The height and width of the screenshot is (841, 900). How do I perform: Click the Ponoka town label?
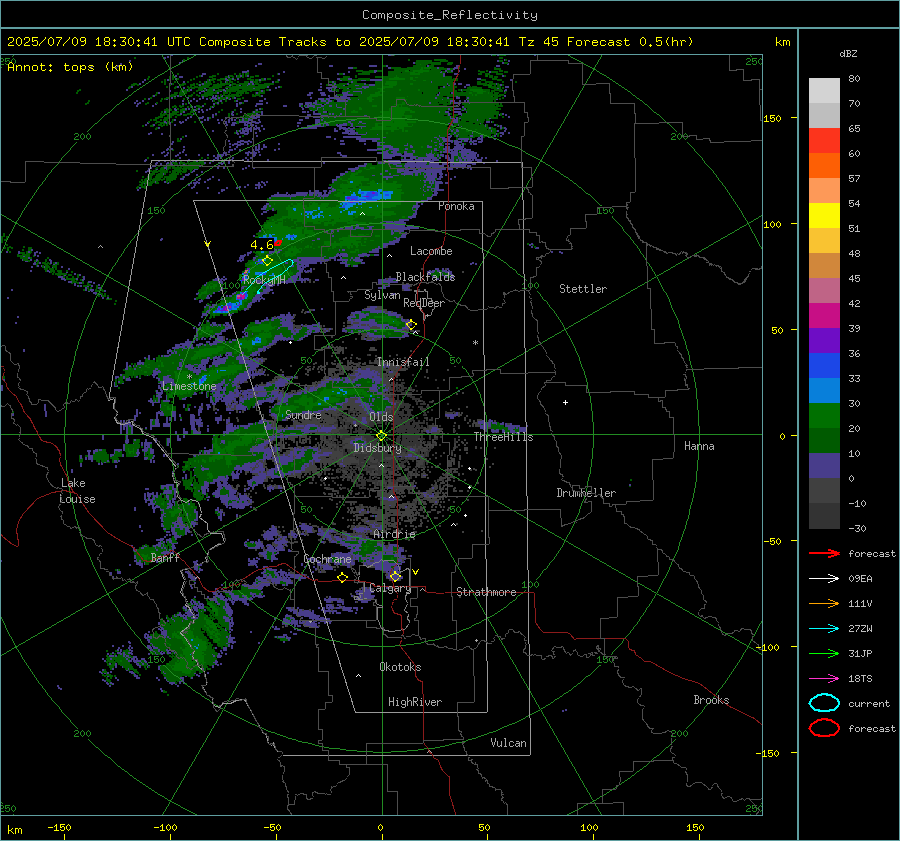(x=456, y=206)
